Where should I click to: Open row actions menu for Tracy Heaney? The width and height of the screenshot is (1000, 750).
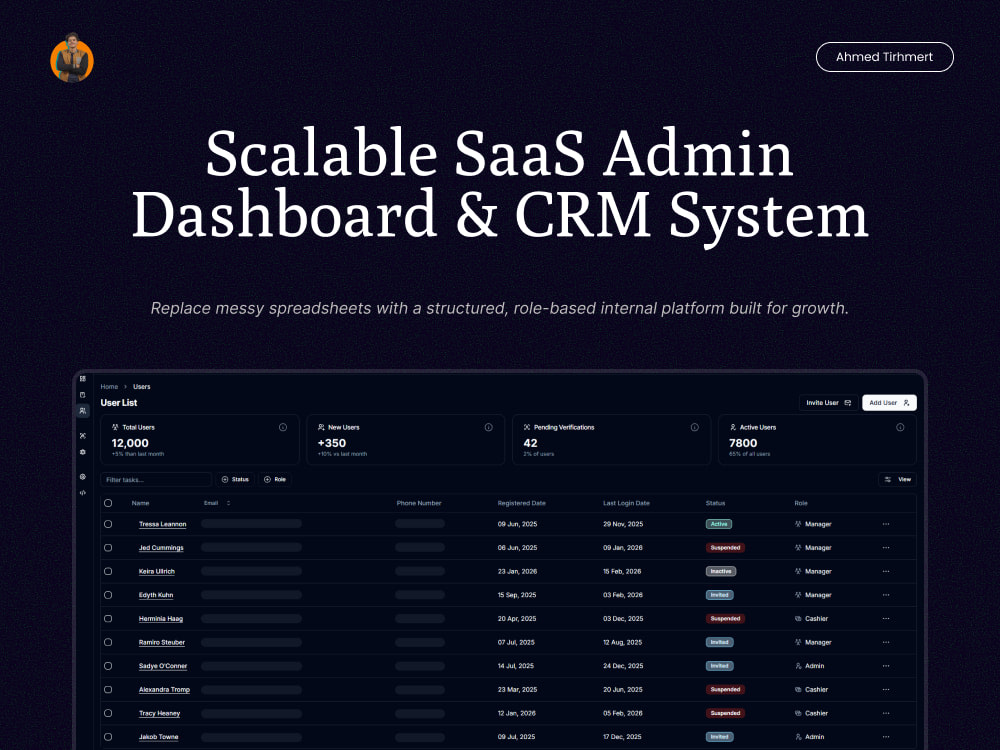pyautogui.click(x=886, y=713)
